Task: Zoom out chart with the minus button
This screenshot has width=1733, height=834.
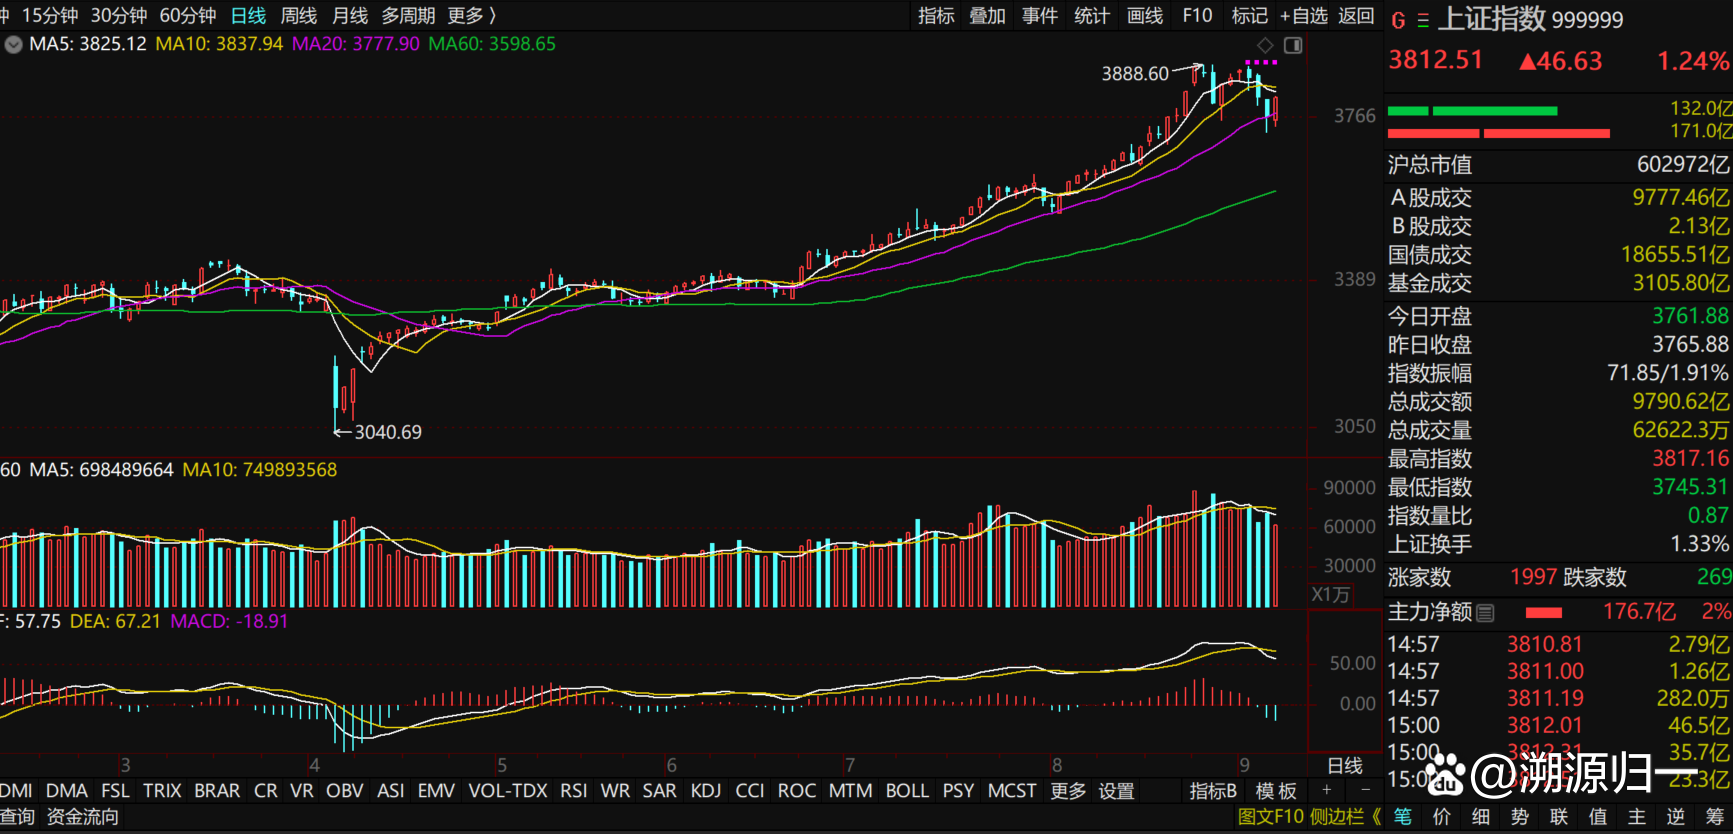Action: [1365, 790]
